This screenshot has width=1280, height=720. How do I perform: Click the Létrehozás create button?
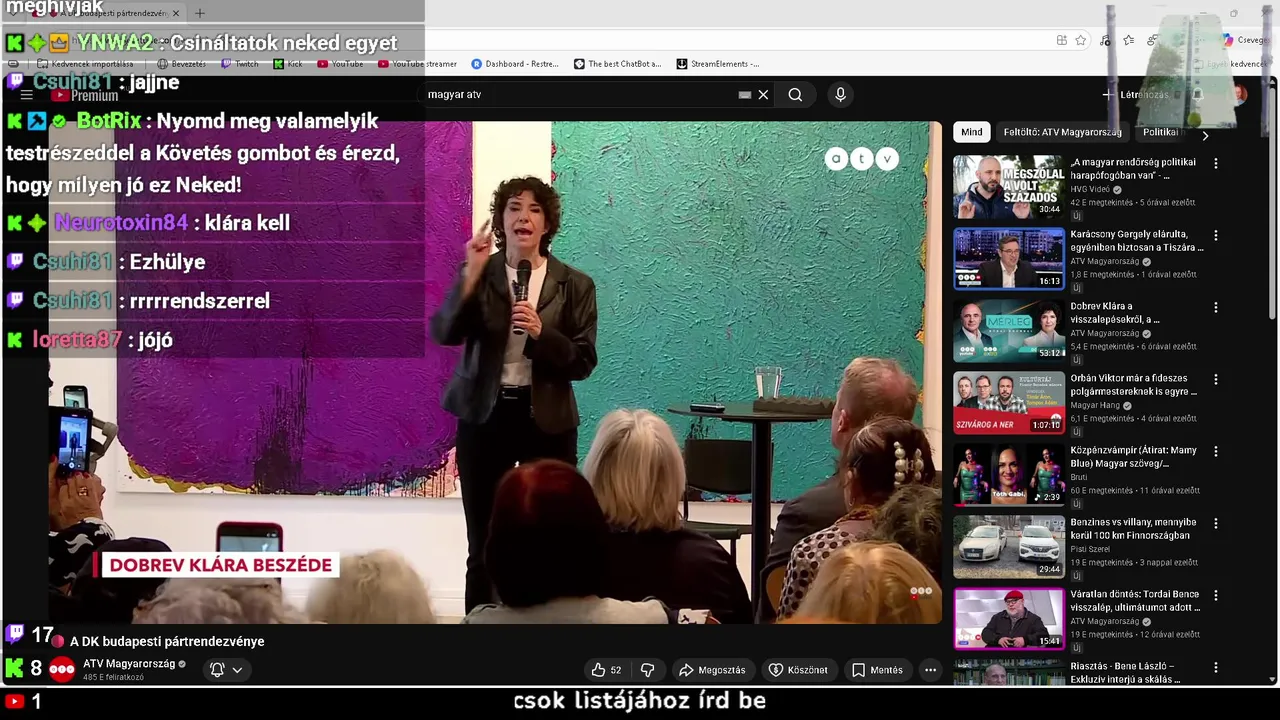(1136, 94)
